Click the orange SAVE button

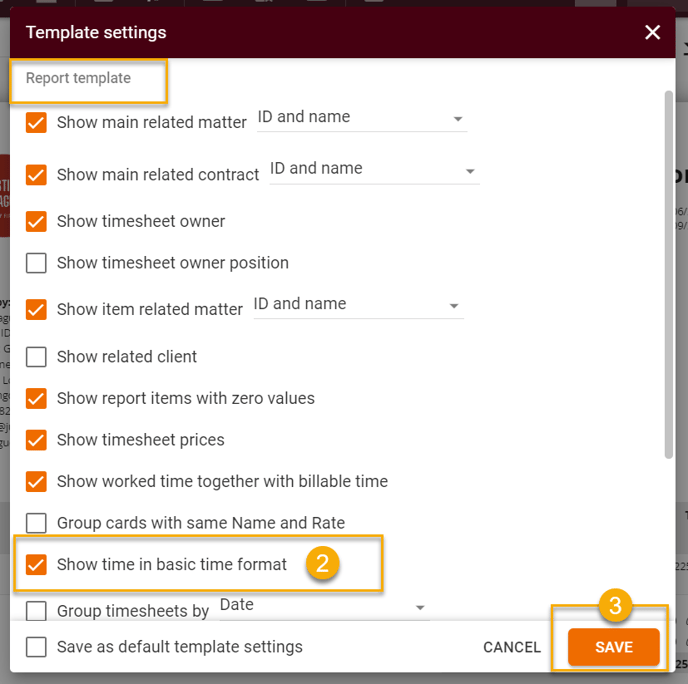(613, 647)
